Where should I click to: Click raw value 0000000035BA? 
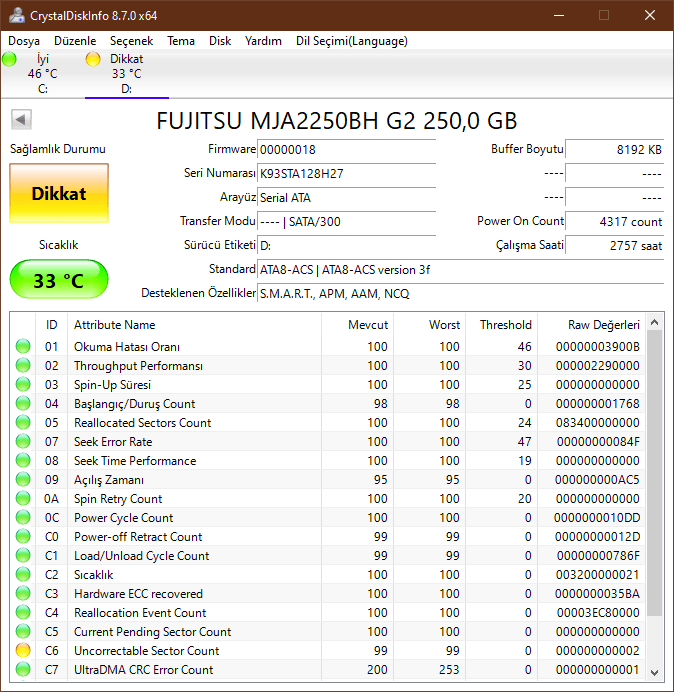click(597, 594)
